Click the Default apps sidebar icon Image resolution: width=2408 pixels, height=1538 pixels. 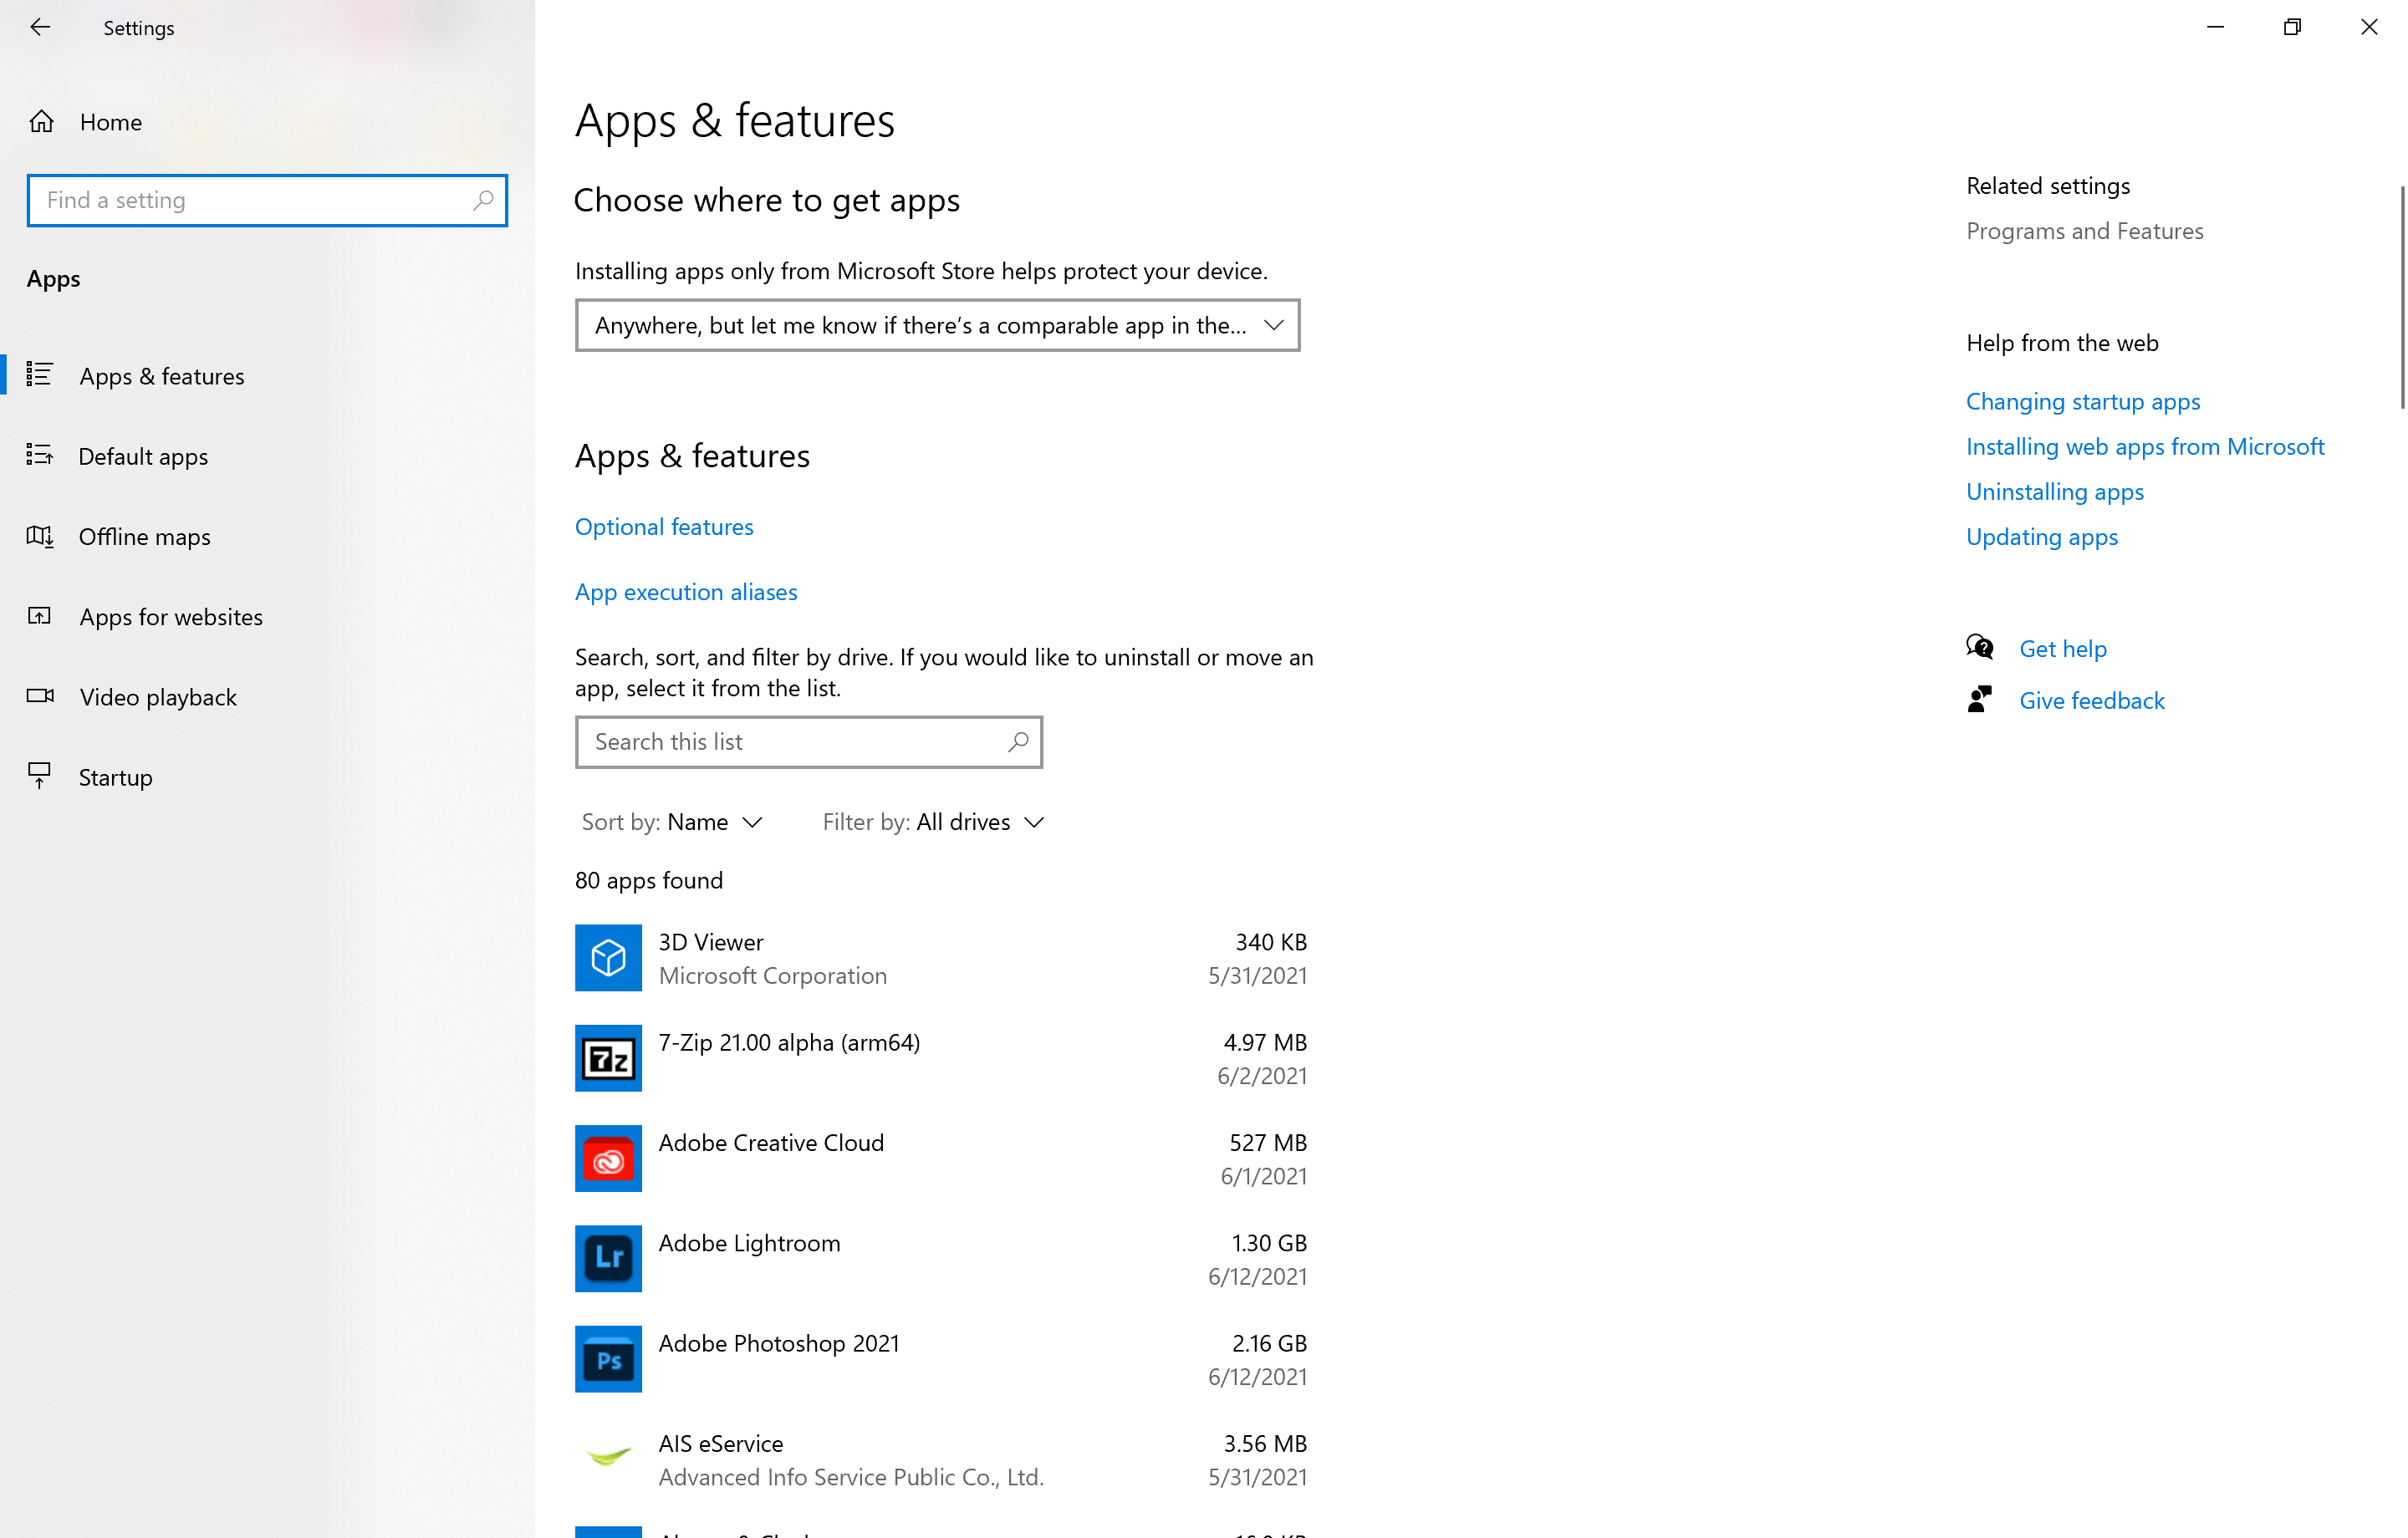coord(39,455)
